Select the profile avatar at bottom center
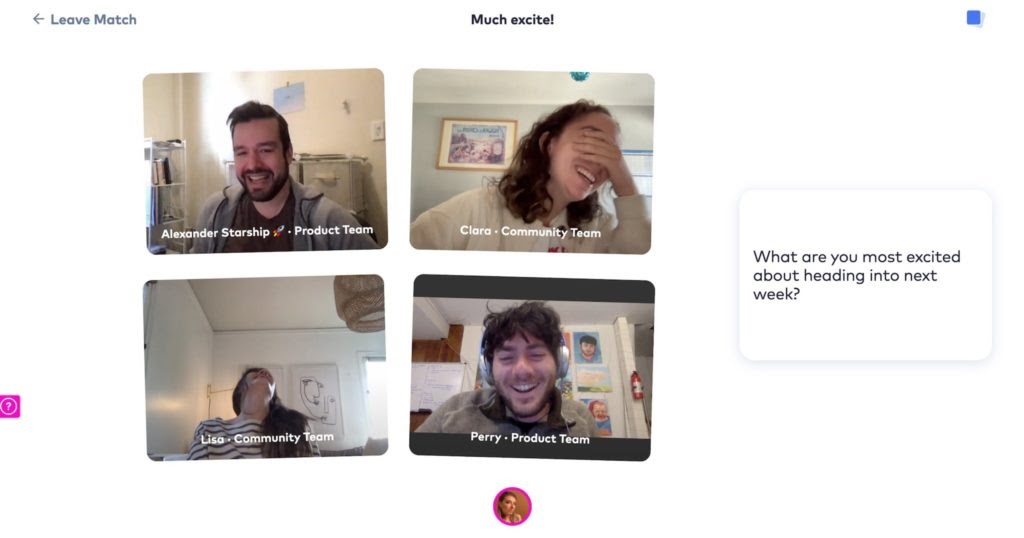The width and height of the screenshot is (1024, 538). 512,507
